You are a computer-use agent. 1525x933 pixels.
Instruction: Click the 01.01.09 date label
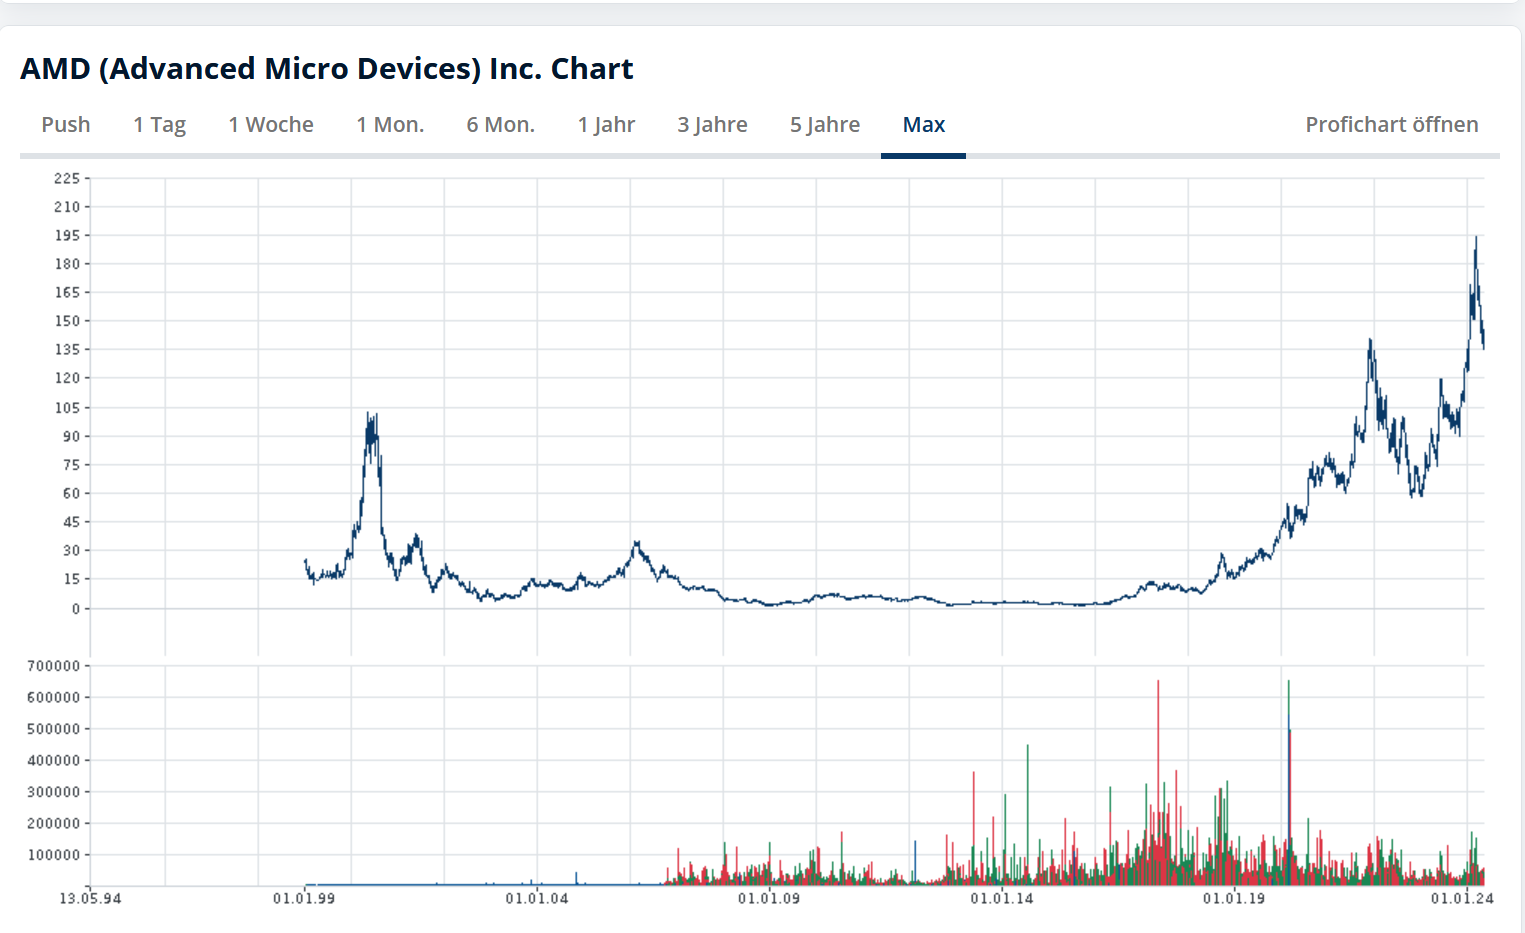click(x=769, y=898)
